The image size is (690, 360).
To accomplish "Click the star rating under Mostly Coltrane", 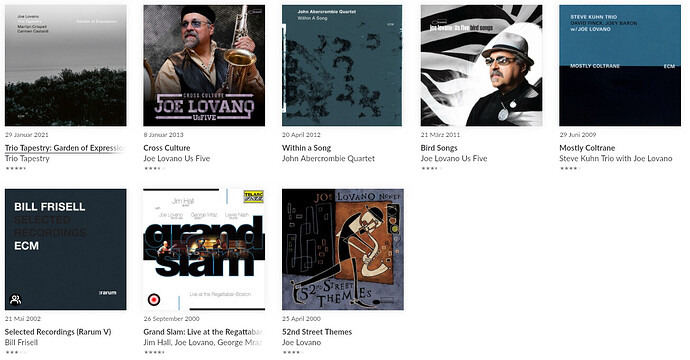I will coord(570,168).
